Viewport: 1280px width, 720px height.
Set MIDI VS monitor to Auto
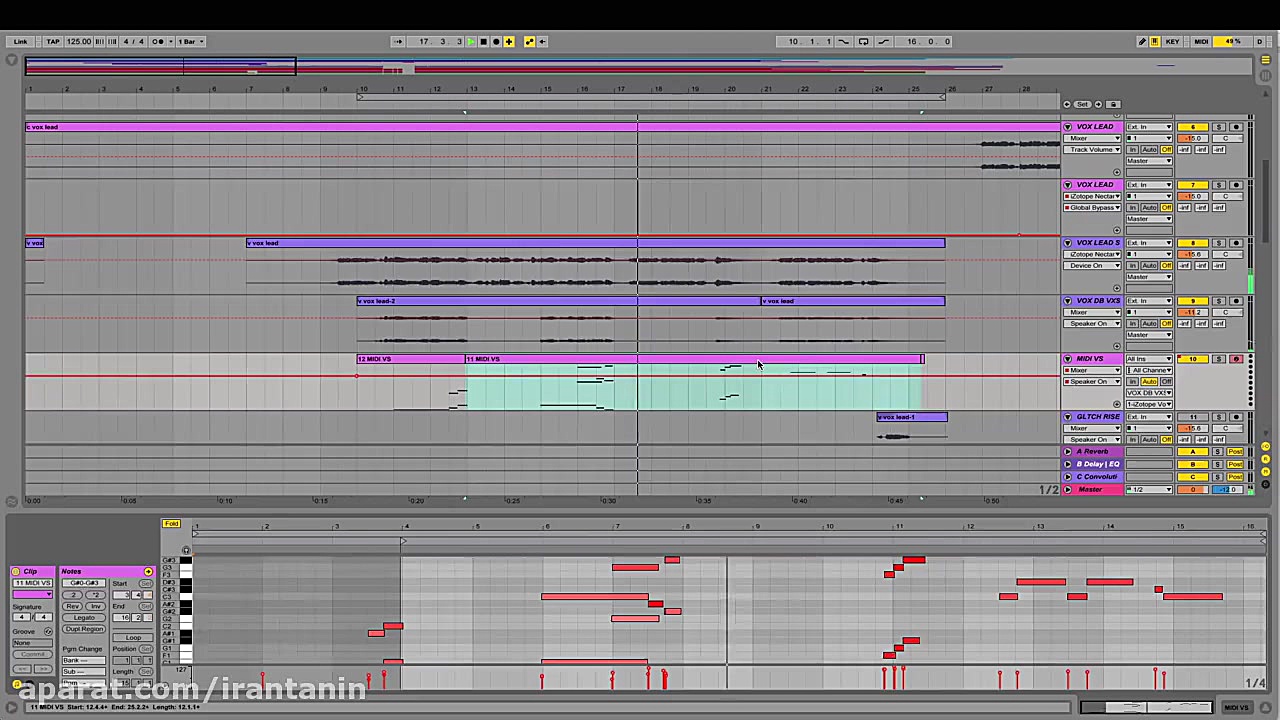[1149, 381]
